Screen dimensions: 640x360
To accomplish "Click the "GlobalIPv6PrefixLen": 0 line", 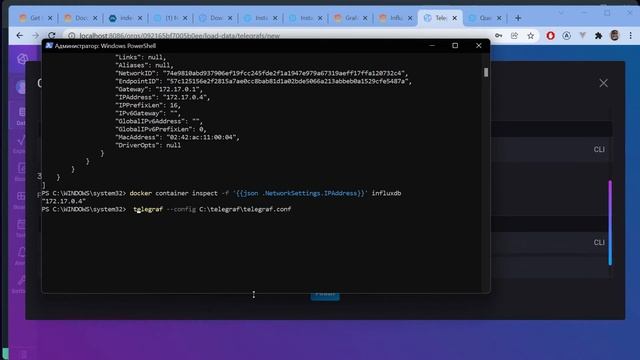I will (x=161, y=129).
